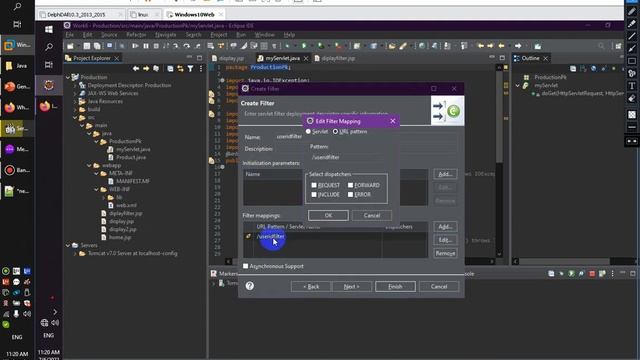The height and width of the screenshot is (360, 640).
Task: Select the /usendfilter mapping row
Action: click(335, 236)
